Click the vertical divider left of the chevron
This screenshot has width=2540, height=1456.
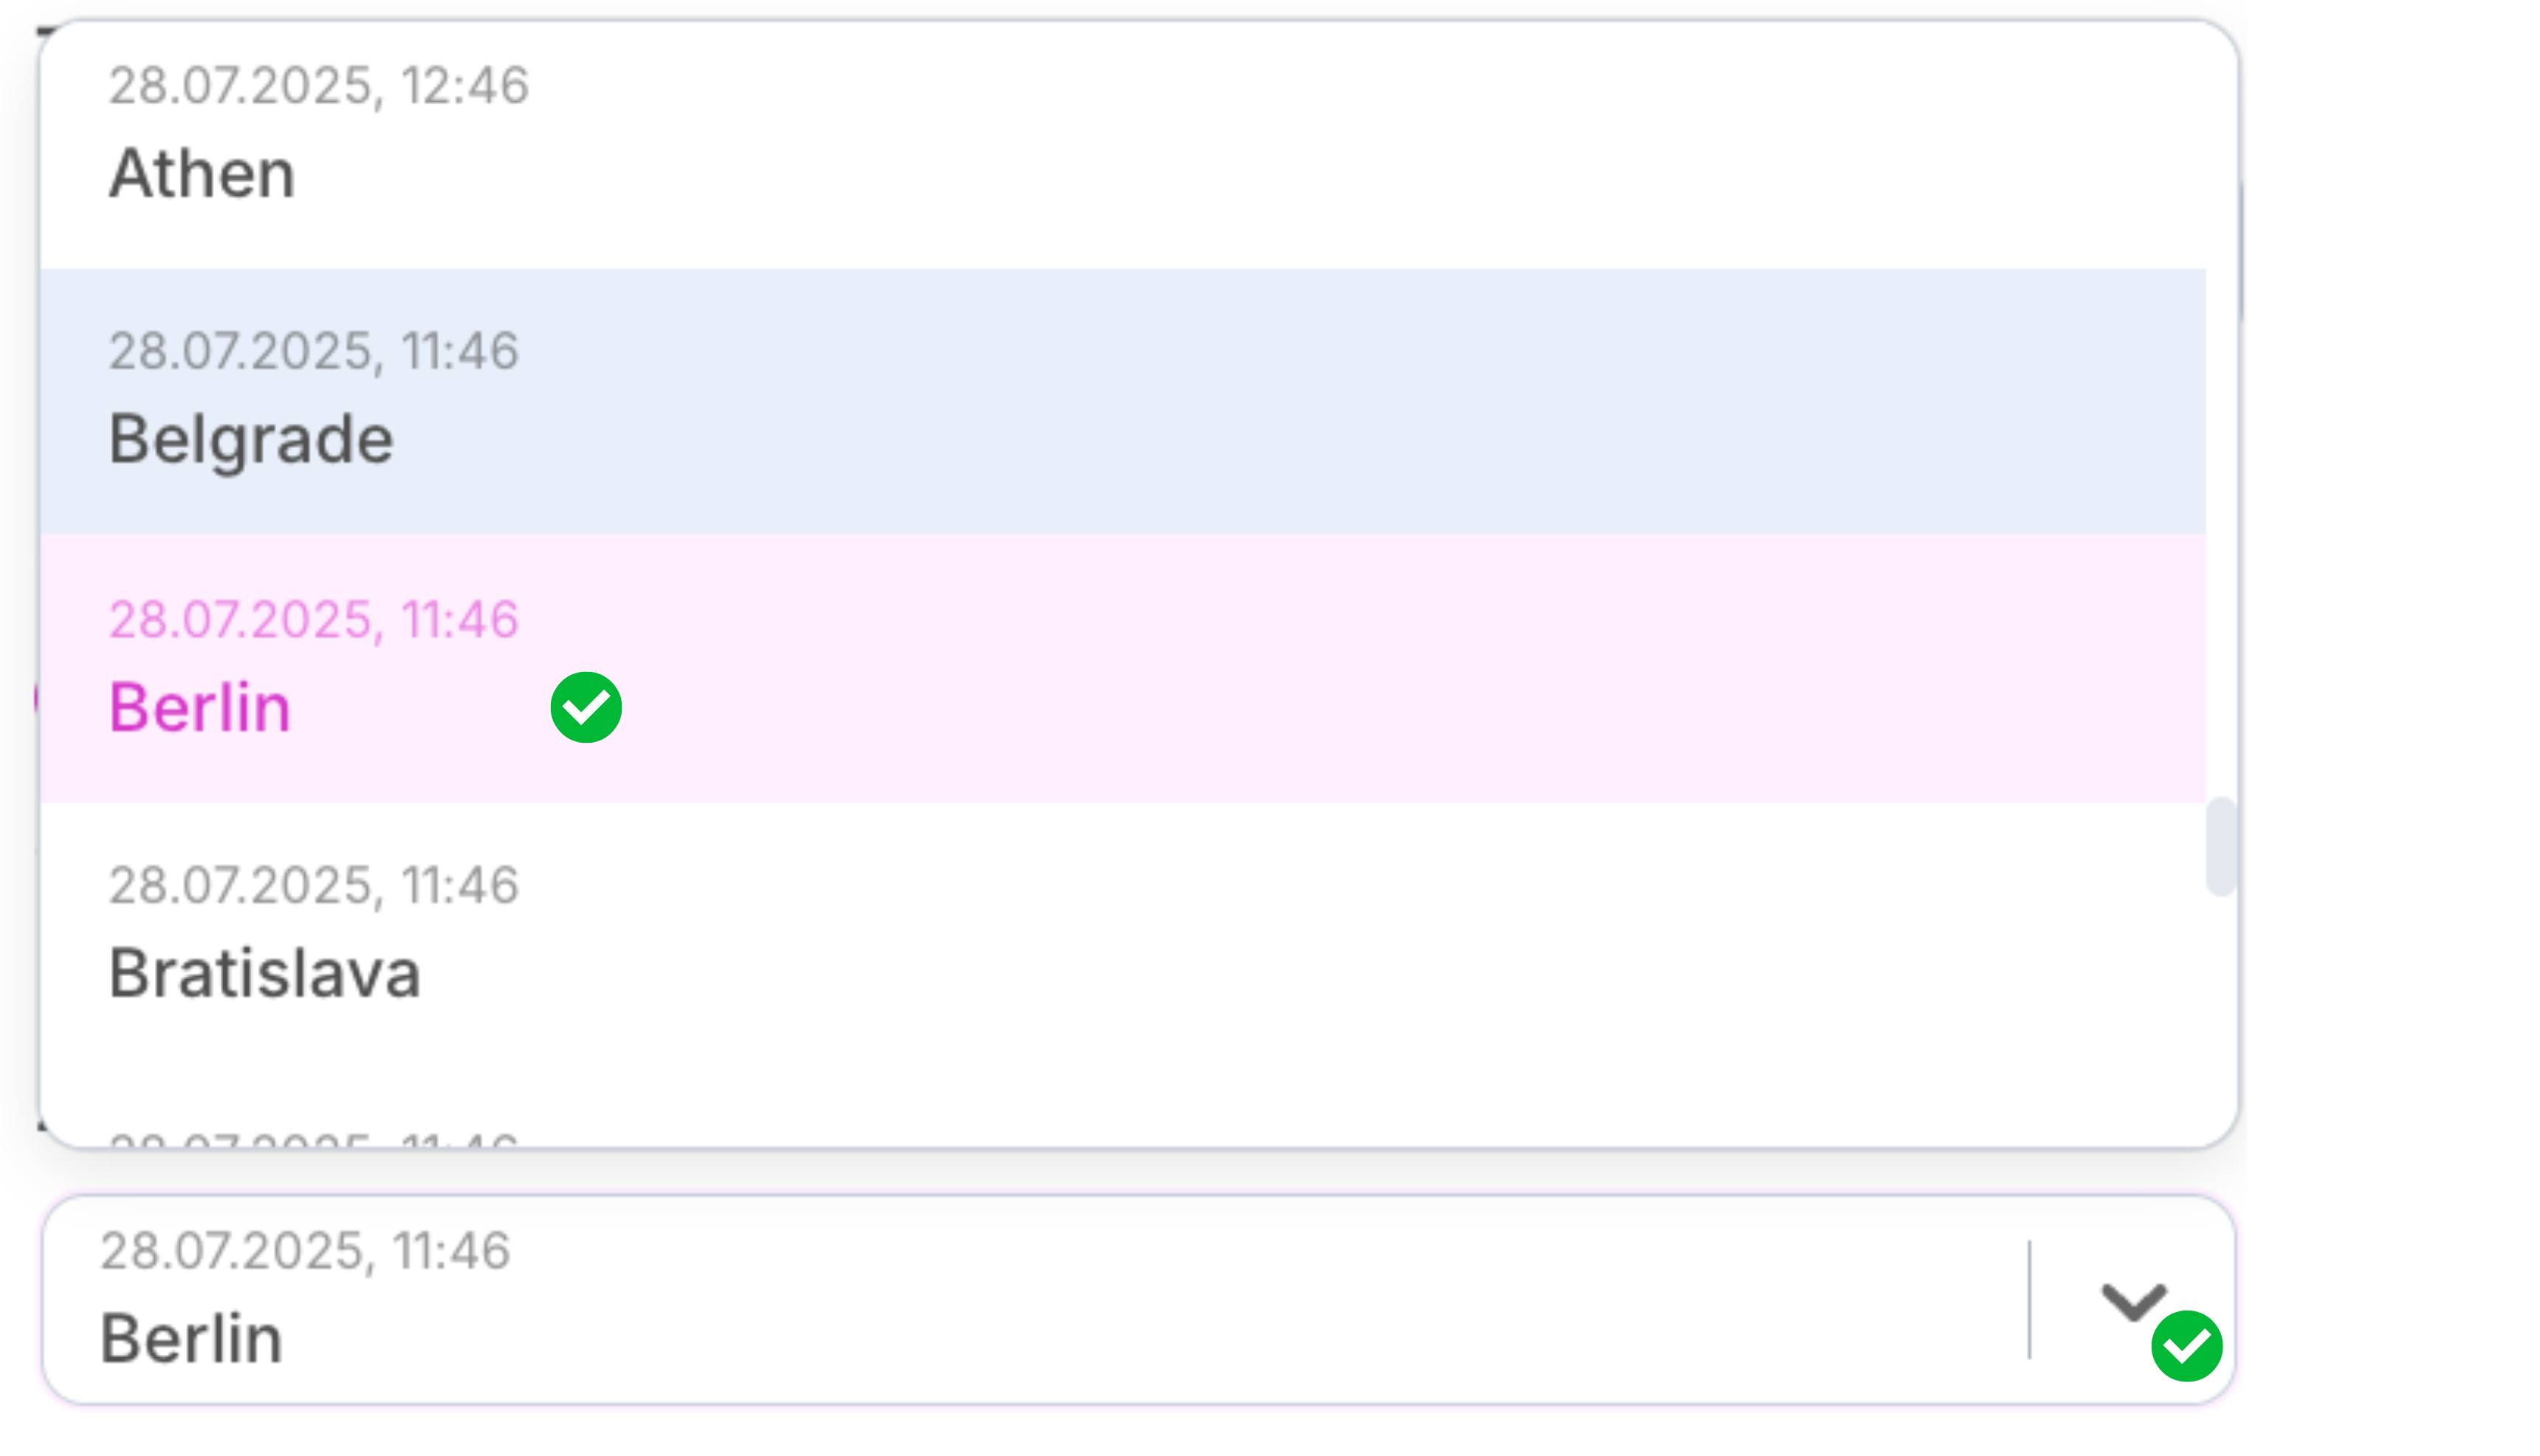[x=2029, y=1300]
